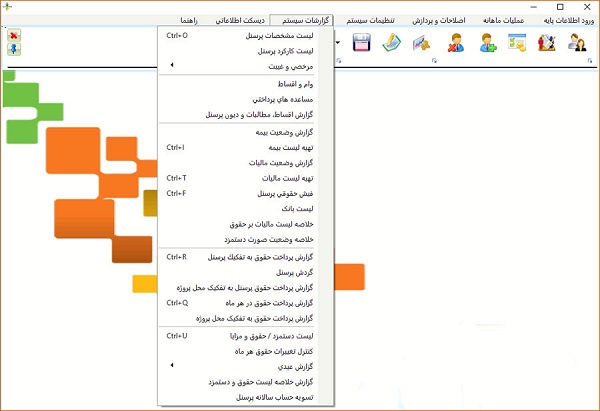The height and width of the screenshot is (411, 600).
Task: Close the application window
Action: click(x=587, y=7)
